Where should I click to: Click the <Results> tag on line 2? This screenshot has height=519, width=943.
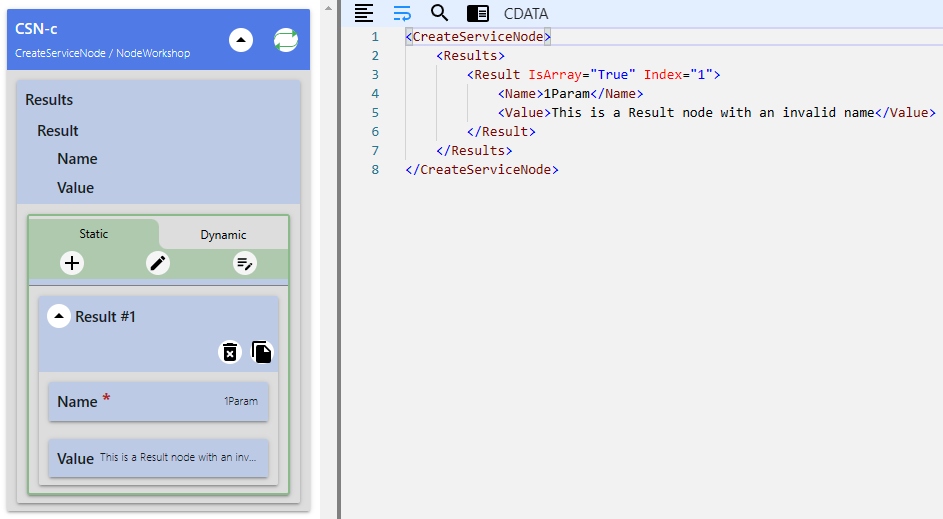(x=470, y=56)
